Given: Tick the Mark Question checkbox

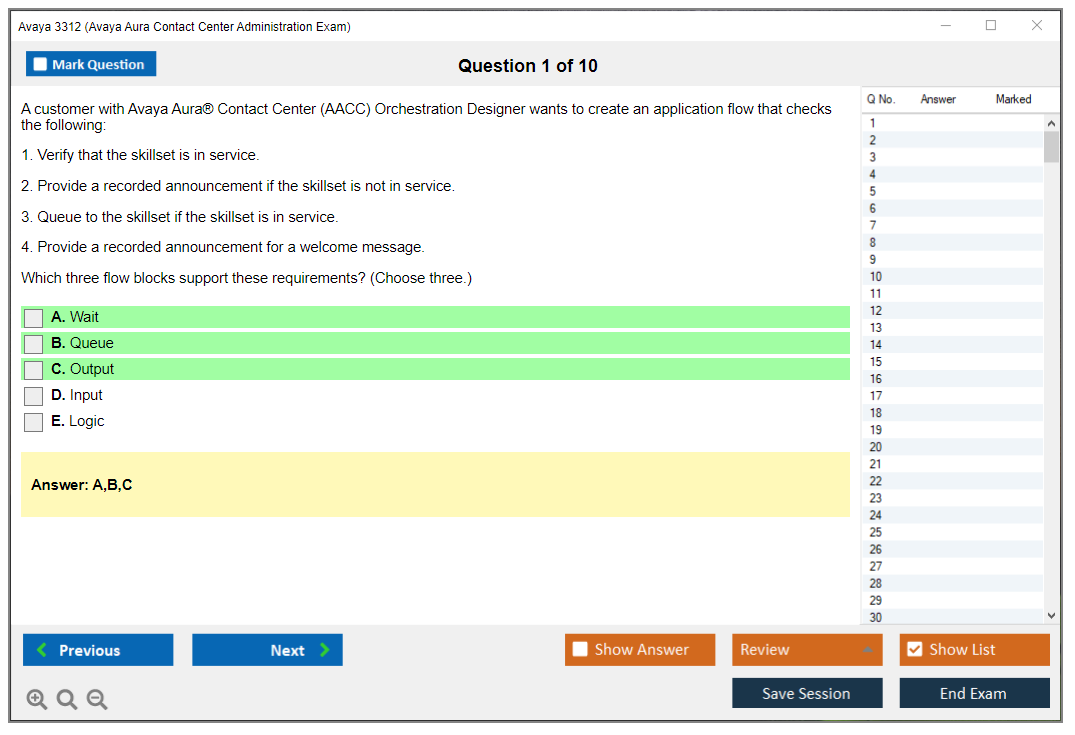Looking at the screenshot, I should point(41,65).
